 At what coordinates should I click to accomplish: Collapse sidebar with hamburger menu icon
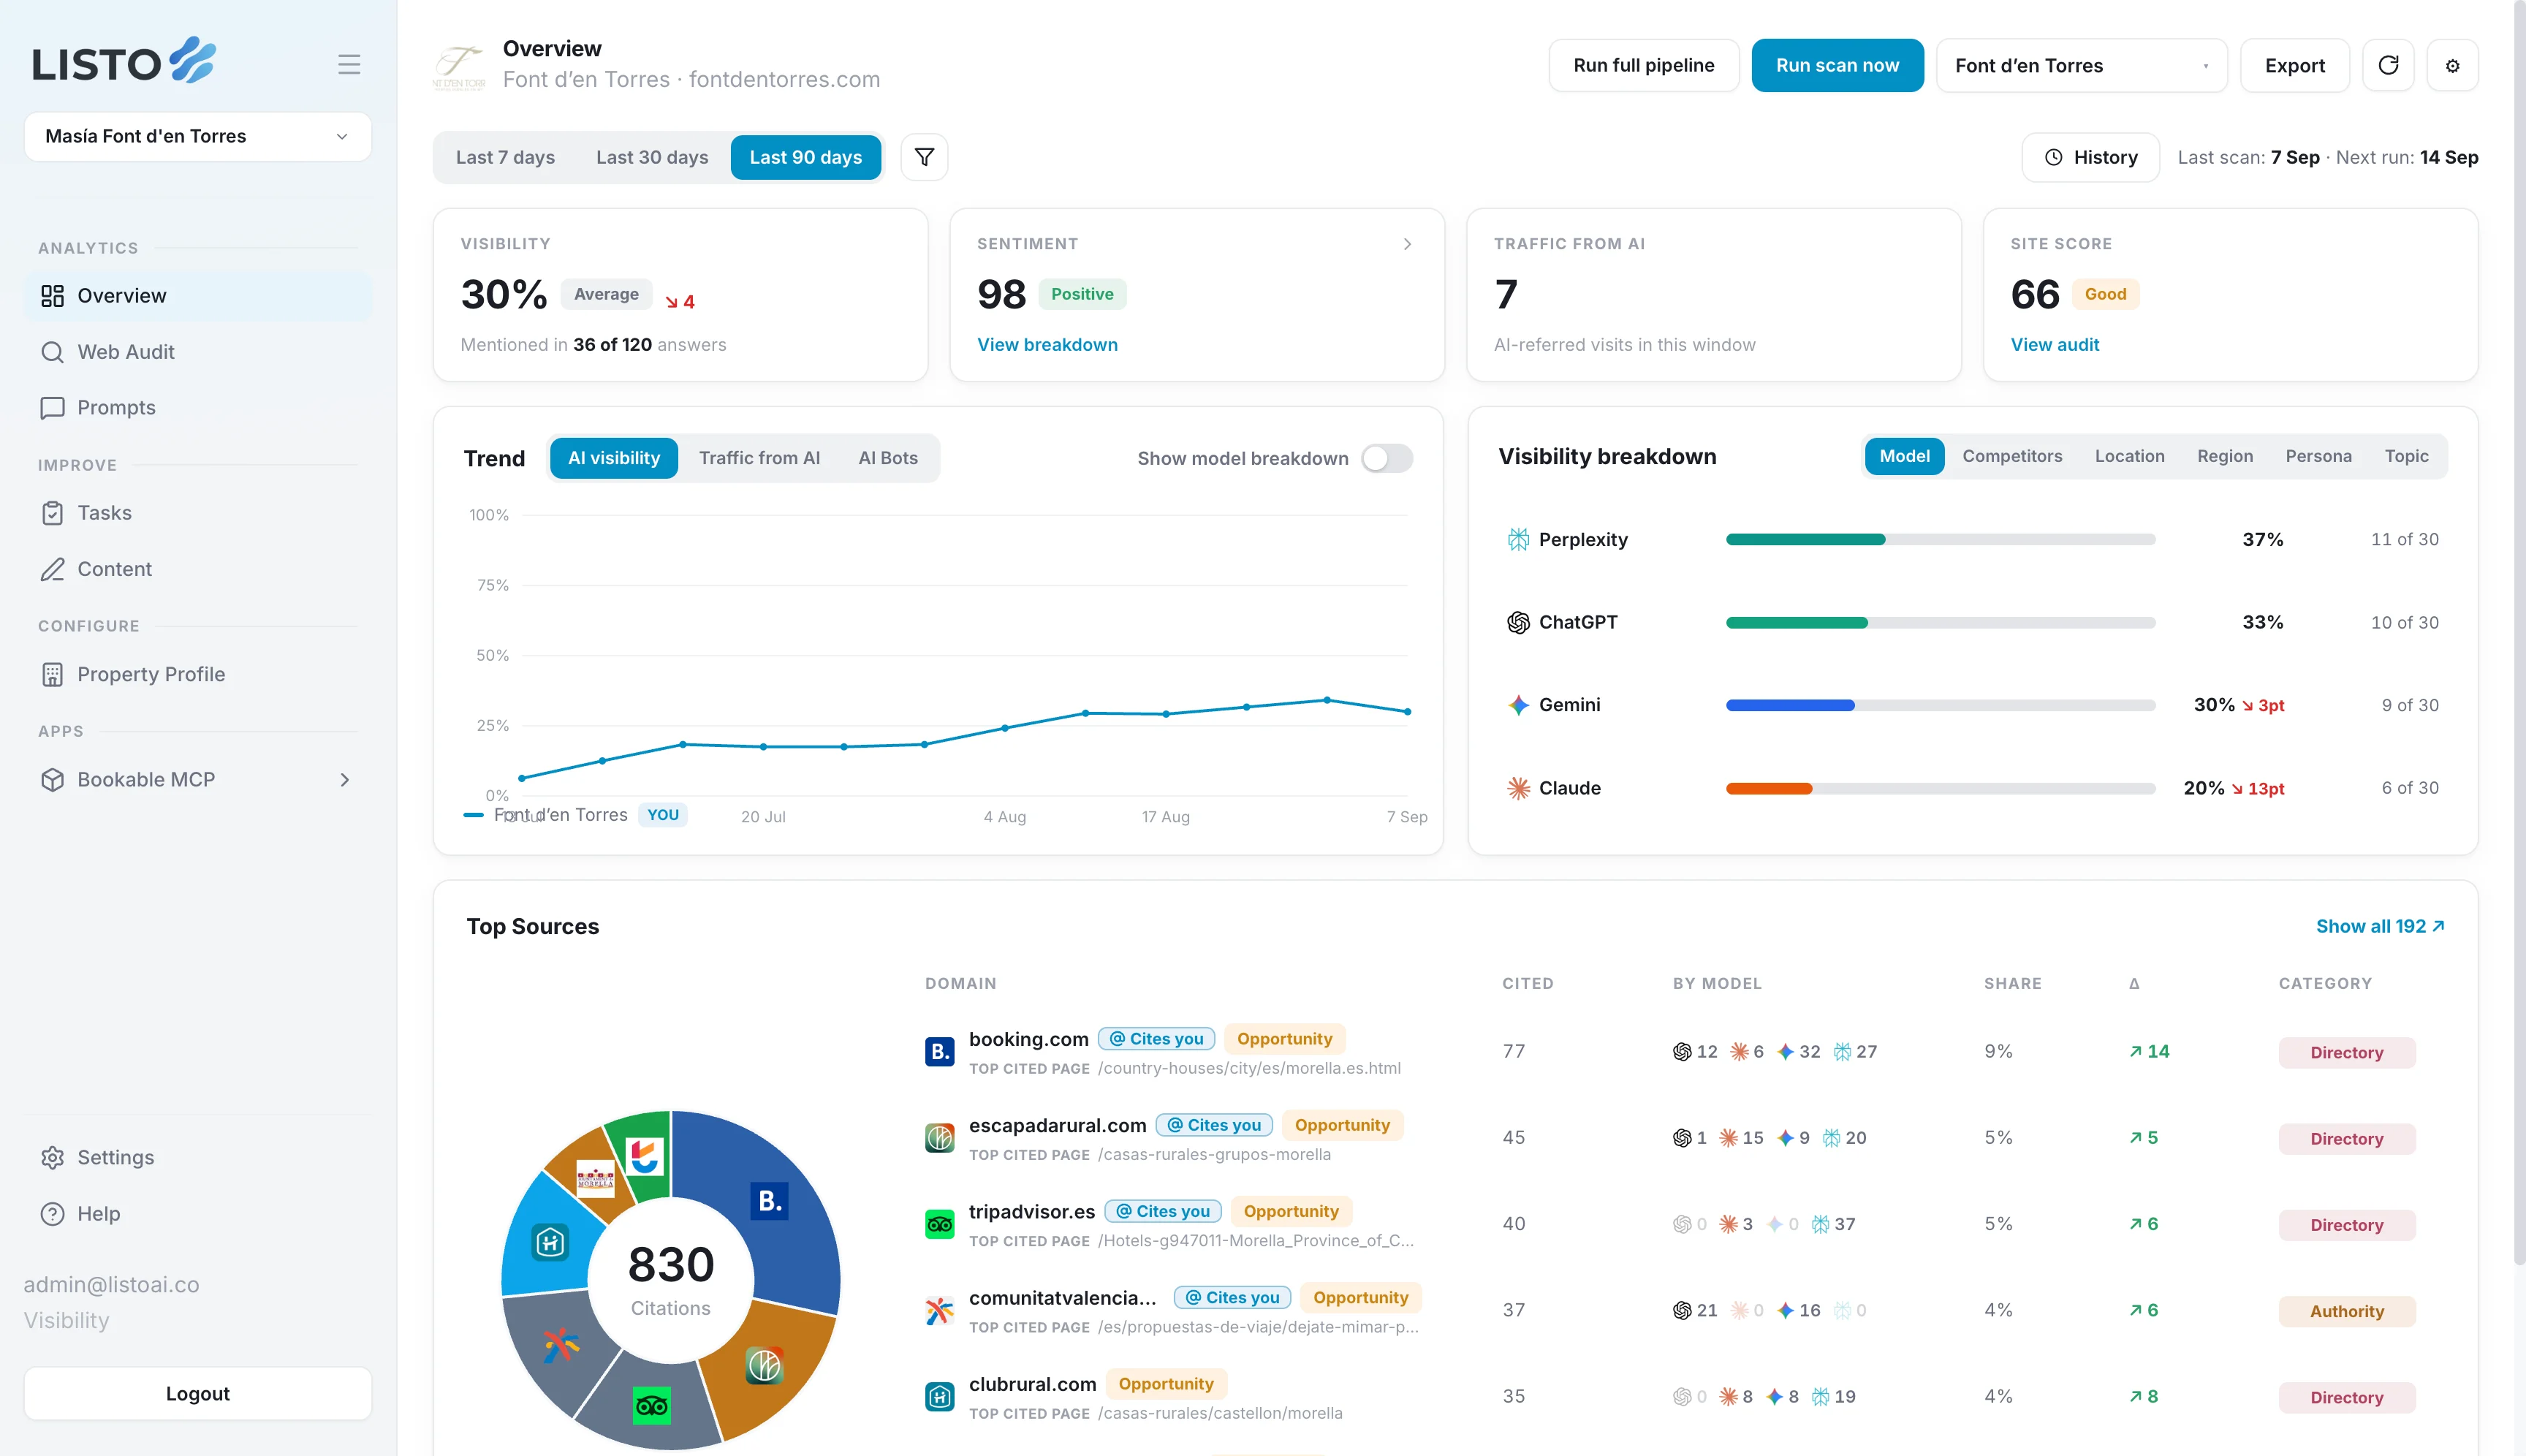pyautogui.click(x=349, y=65)
